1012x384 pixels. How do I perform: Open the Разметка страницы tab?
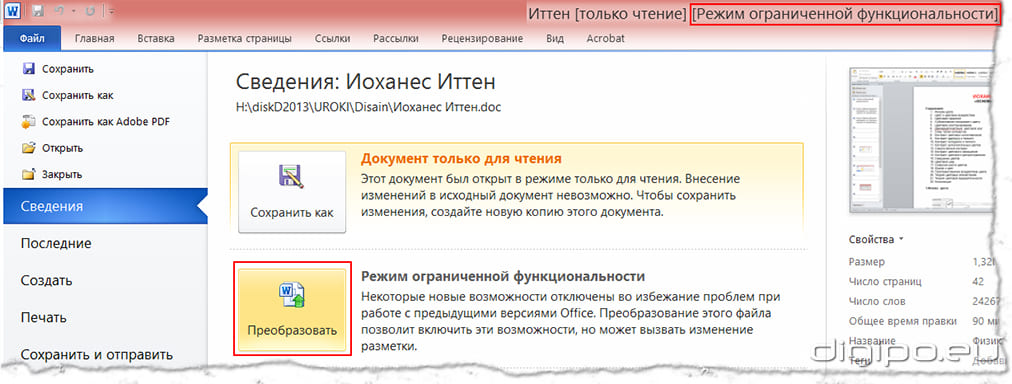tap(245, 39)
